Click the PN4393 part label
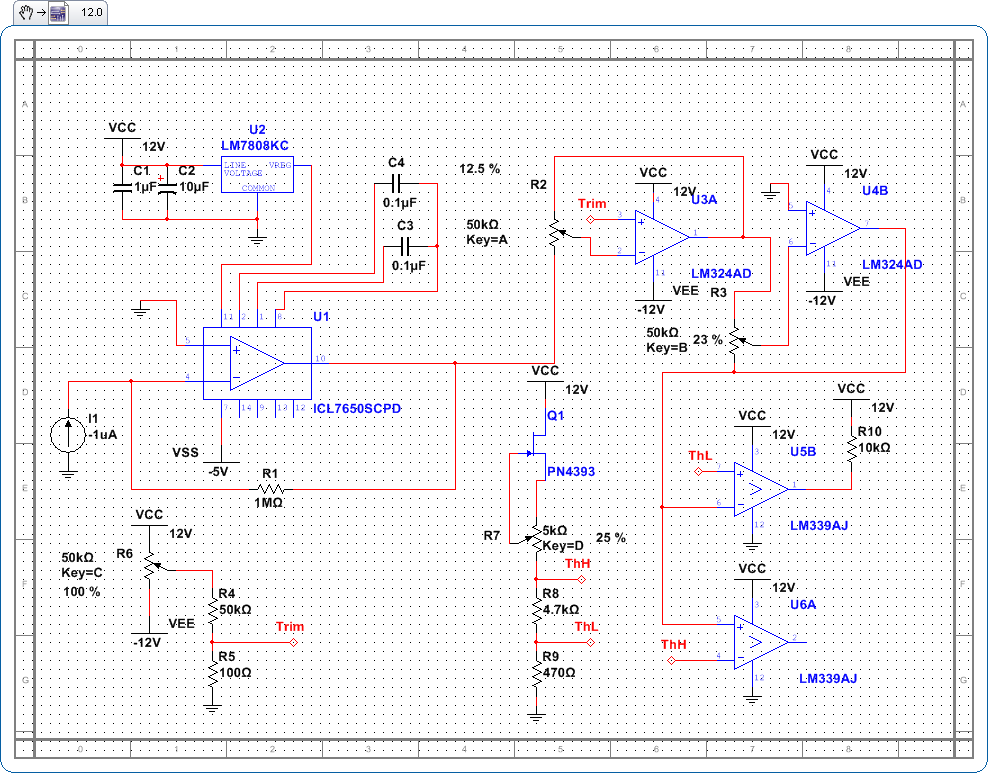Screen dimensions: 988x773 (571, 471)
